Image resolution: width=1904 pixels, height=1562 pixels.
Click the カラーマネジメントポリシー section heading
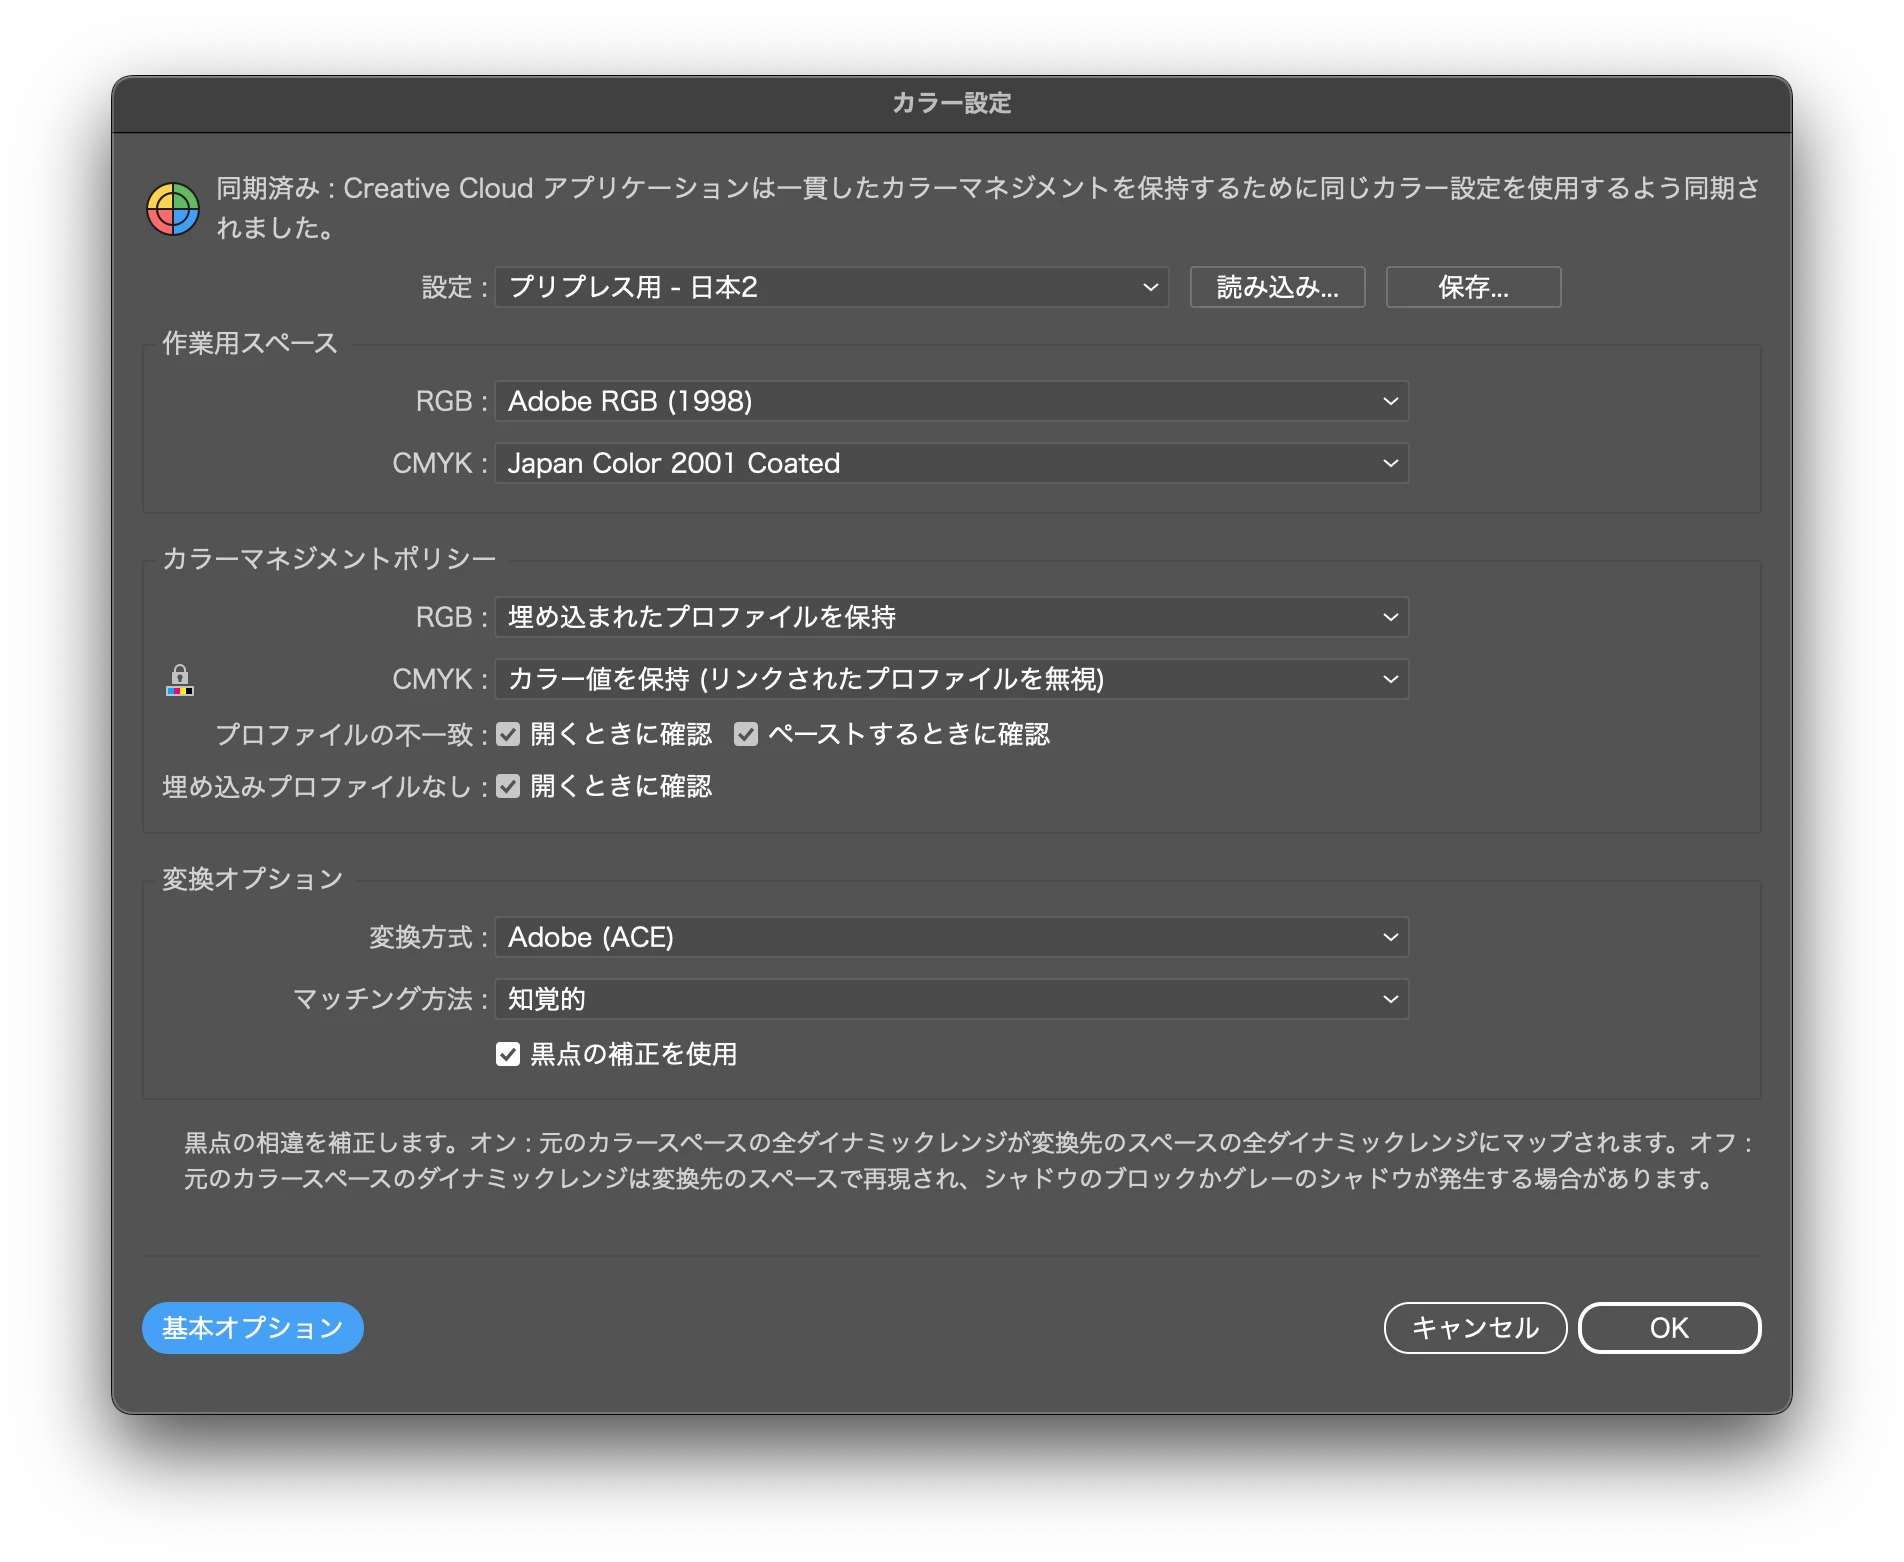(x=329, y=558)
